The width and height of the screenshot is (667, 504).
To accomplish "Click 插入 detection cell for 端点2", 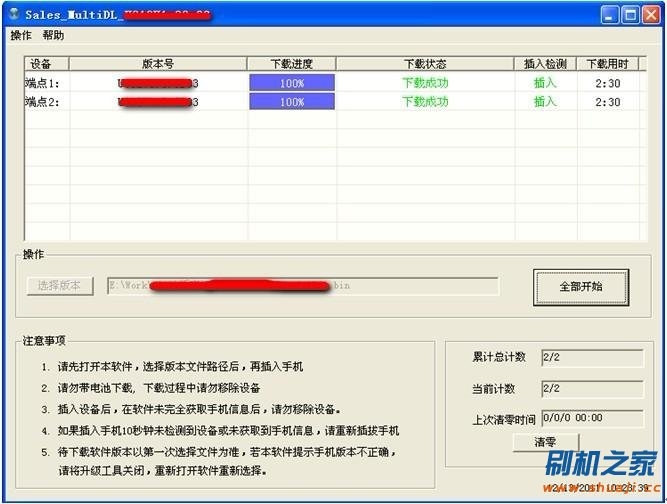I will tap(545, 102).
